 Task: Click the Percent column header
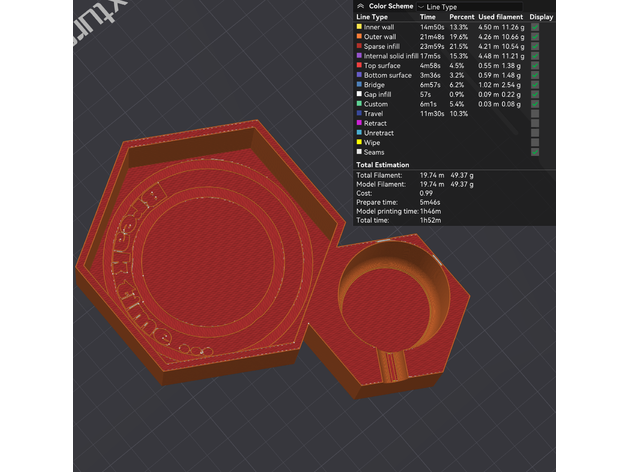pos(461,18)
